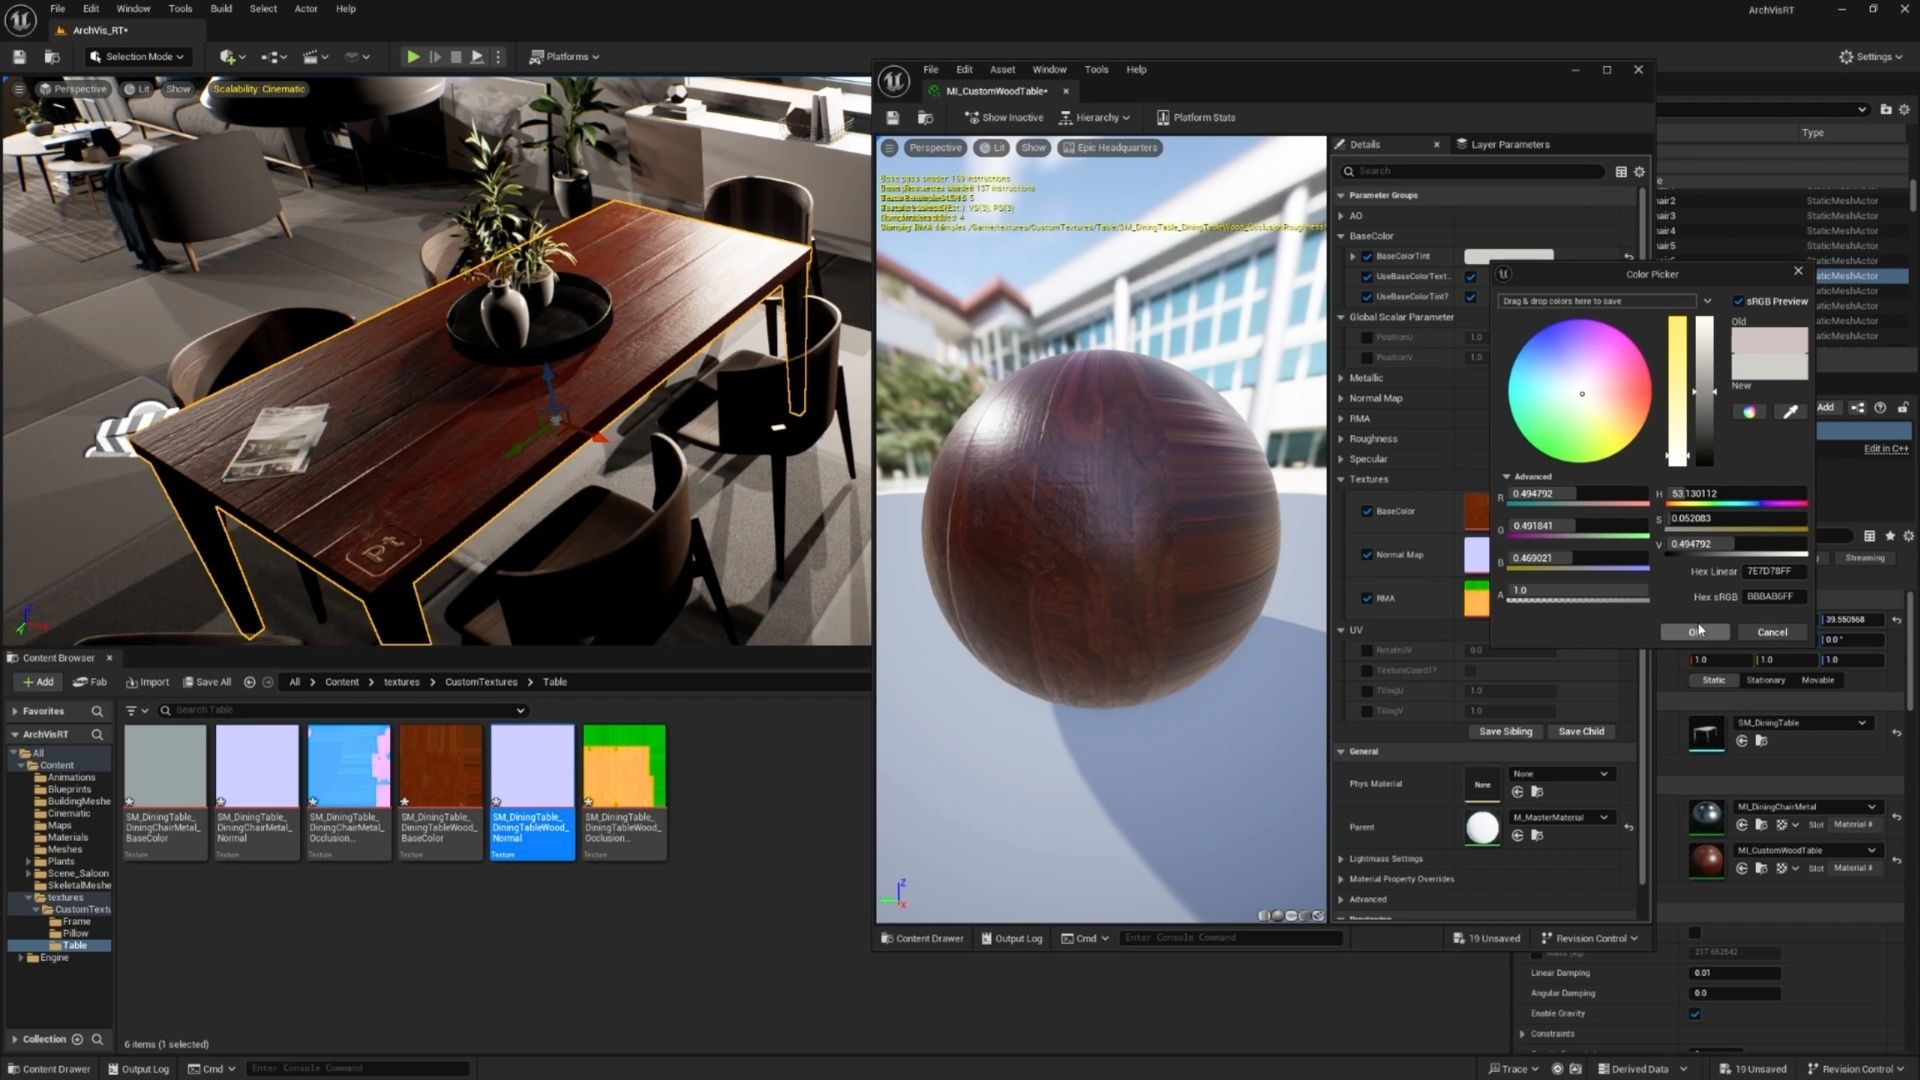Click Details panel settings gear icon

click(x=1639, y=172)
